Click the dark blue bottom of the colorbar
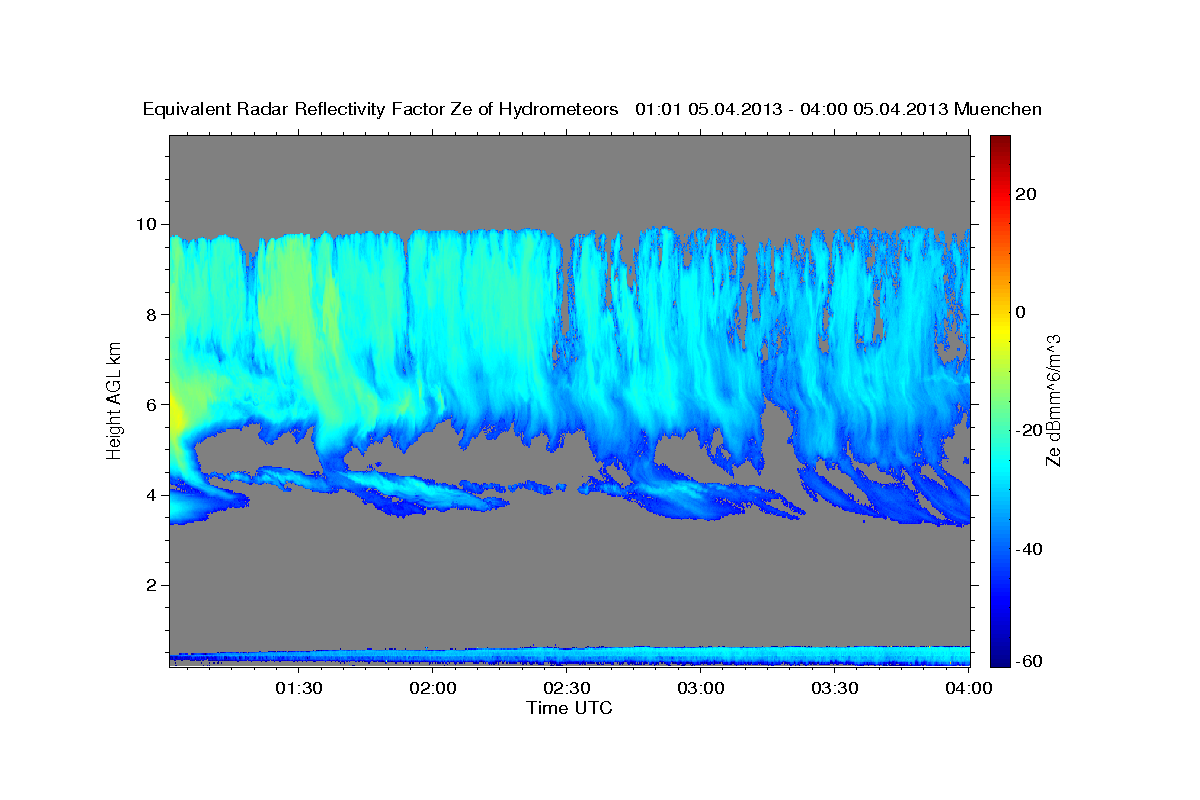This screenshot has width=1200, height=800. (1000, 655)
